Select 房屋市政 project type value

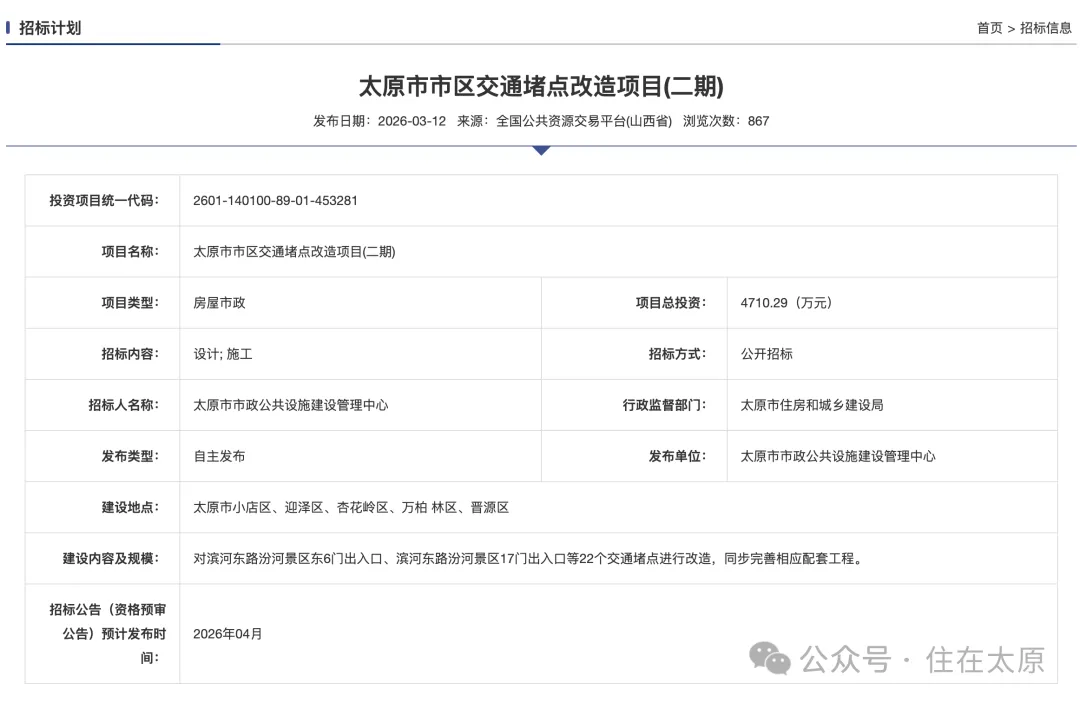click(x=219, y=302)
